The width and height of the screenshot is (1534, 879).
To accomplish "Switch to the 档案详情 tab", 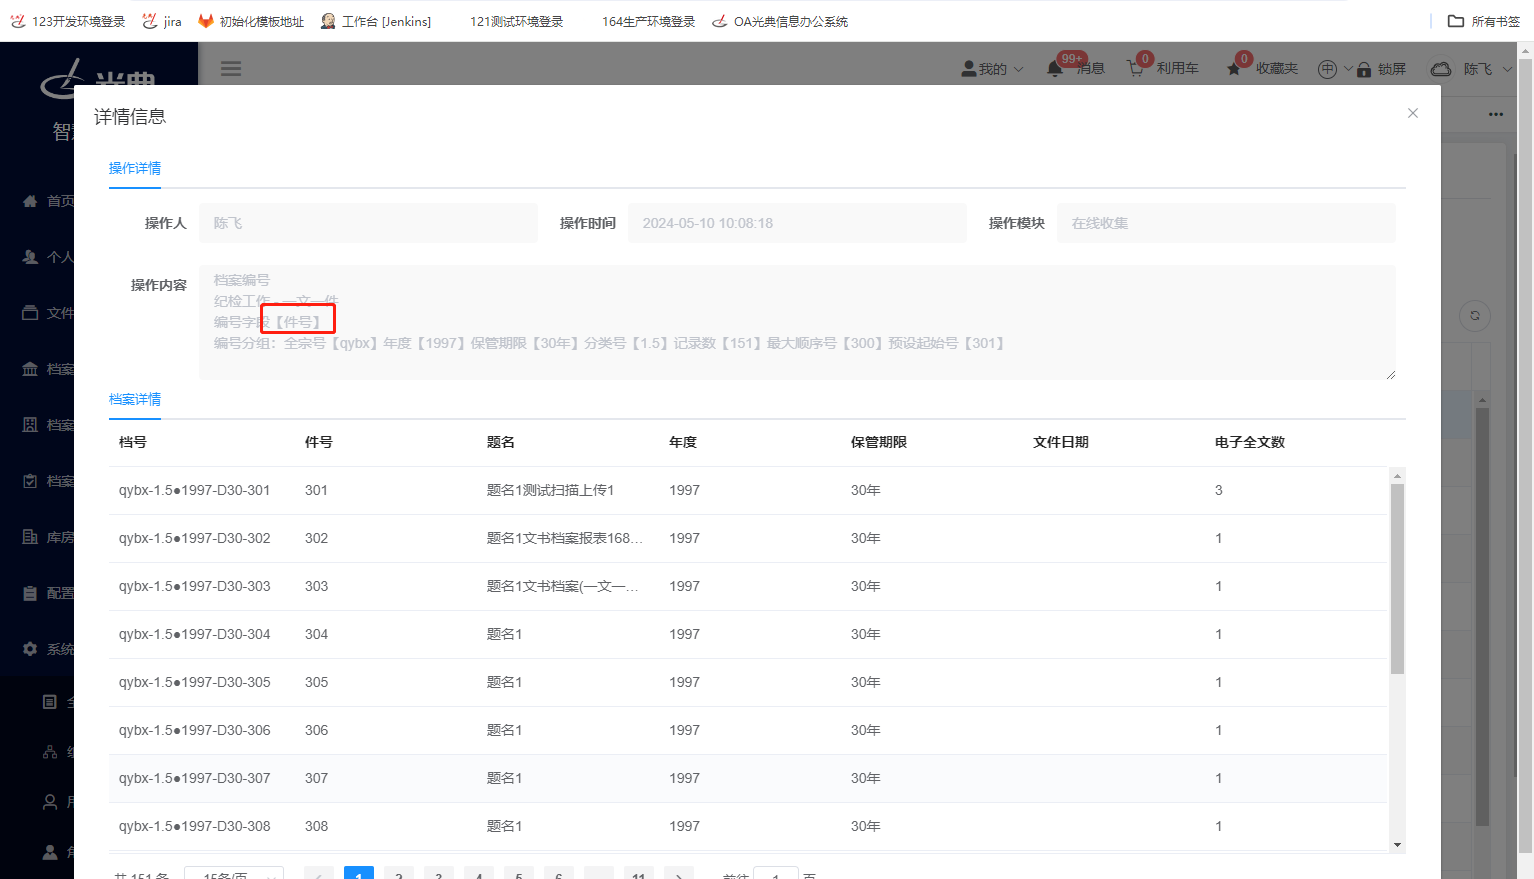I will [x=135, y=399].
